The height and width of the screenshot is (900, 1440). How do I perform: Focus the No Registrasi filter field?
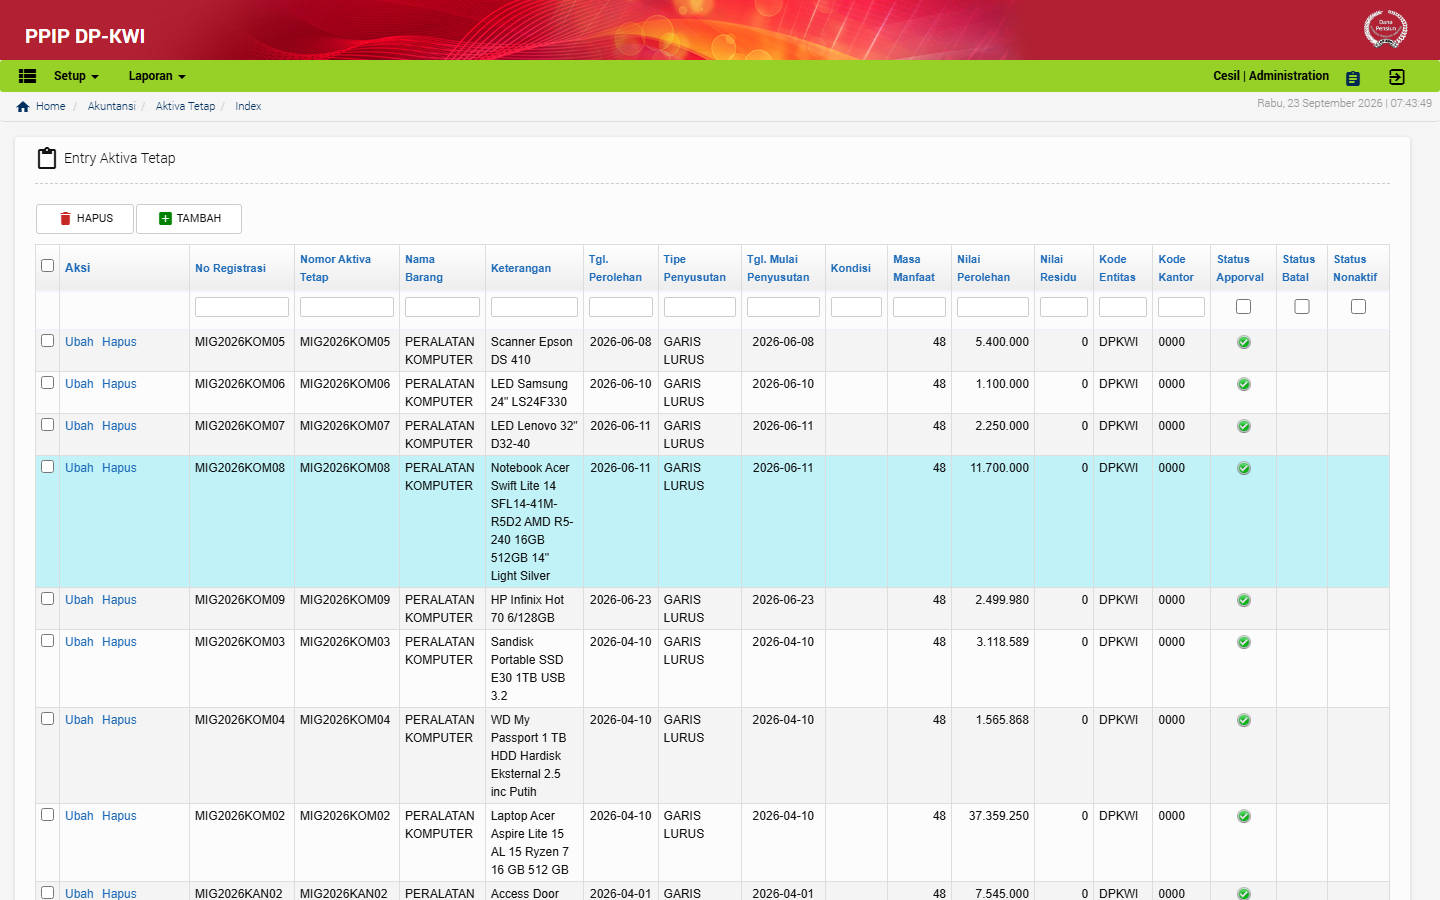(242, 307)
